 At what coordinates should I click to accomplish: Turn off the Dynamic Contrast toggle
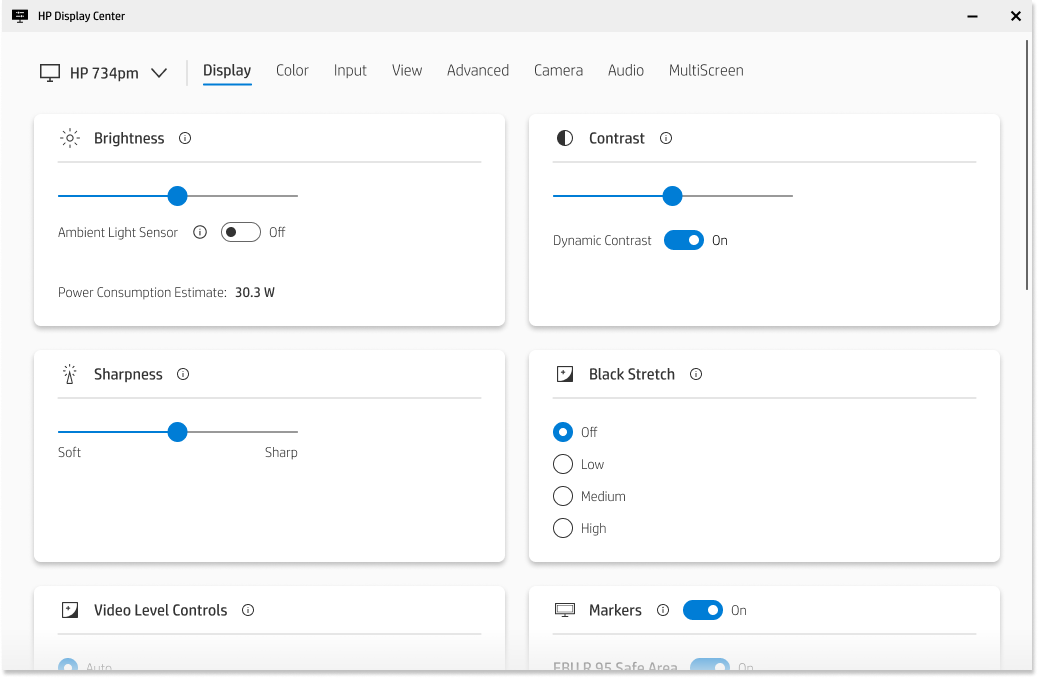pos(684,241)
